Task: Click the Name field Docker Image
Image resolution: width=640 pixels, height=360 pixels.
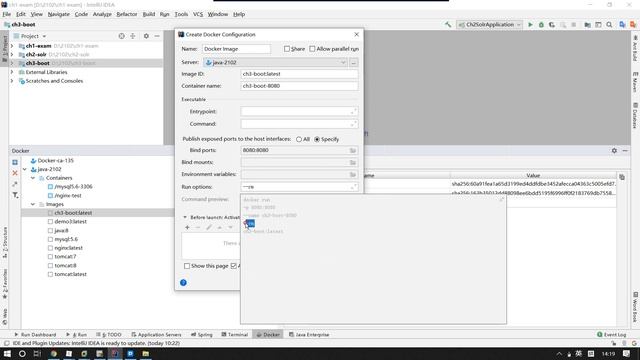Action: (236, 49)
